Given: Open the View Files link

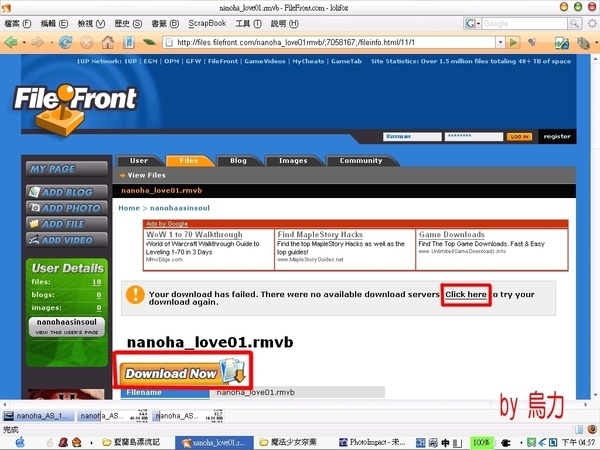Looking at the screenshot, I should (147, 175).
